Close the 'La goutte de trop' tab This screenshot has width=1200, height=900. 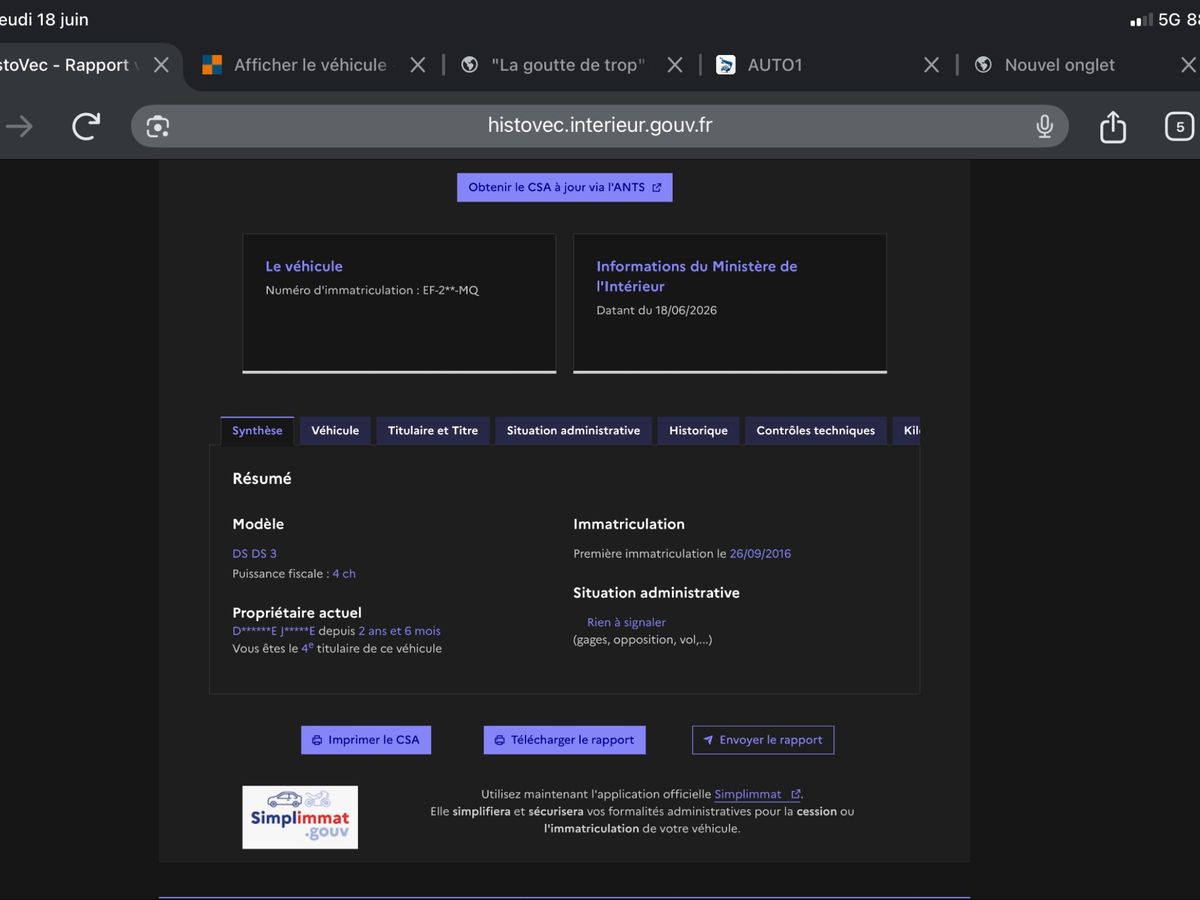tap(675, 65)
